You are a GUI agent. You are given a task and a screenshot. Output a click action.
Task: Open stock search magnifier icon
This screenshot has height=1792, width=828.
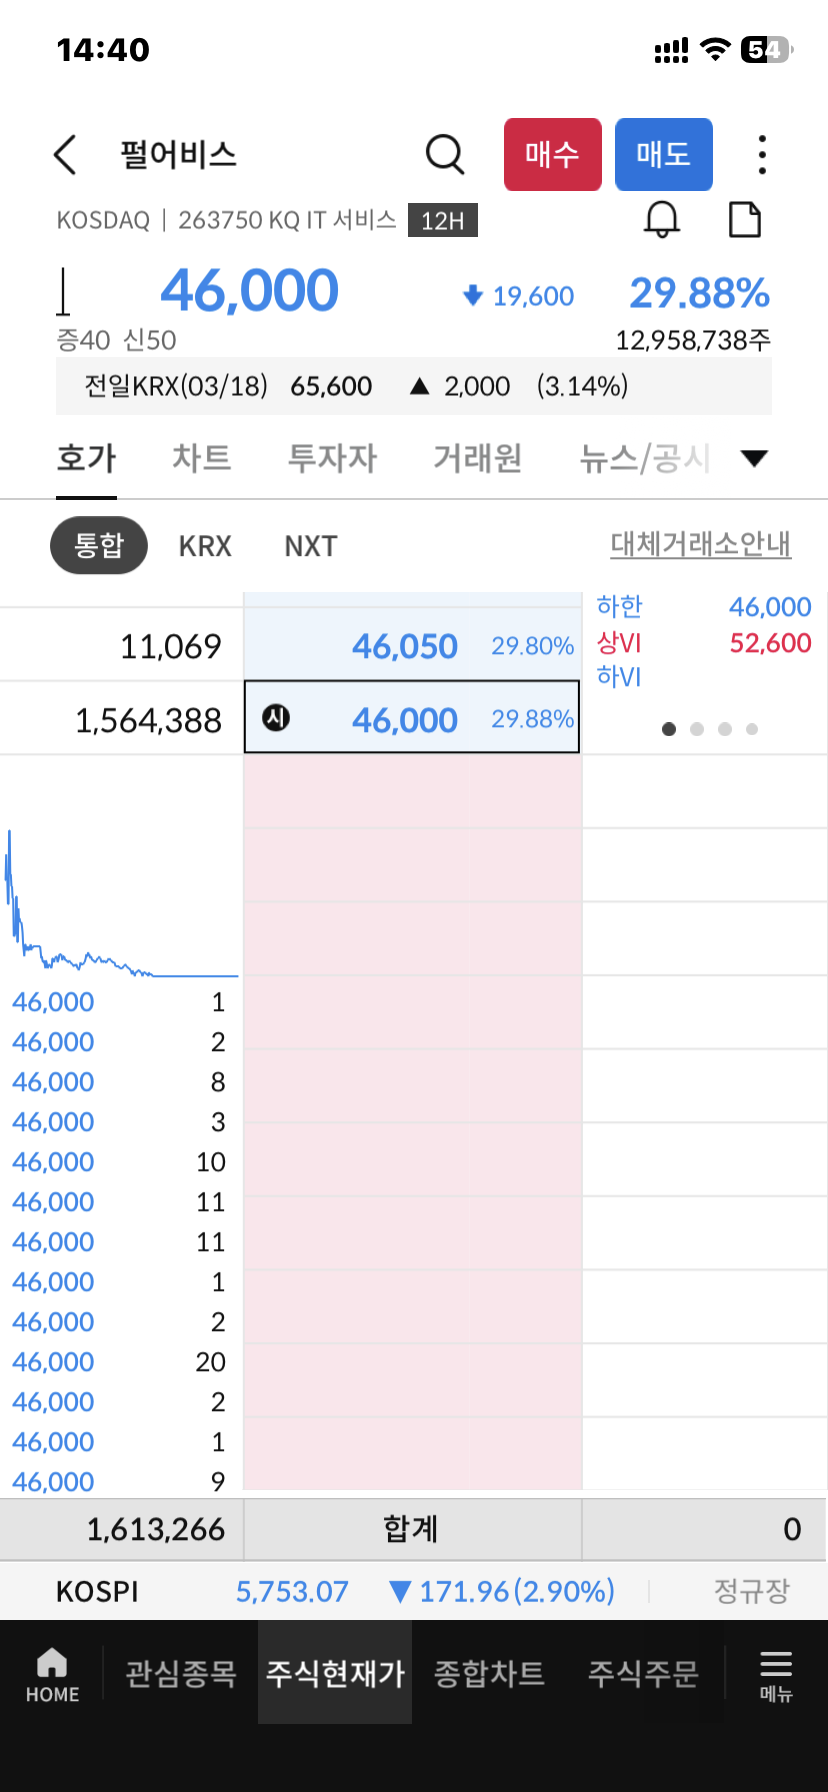445,155
